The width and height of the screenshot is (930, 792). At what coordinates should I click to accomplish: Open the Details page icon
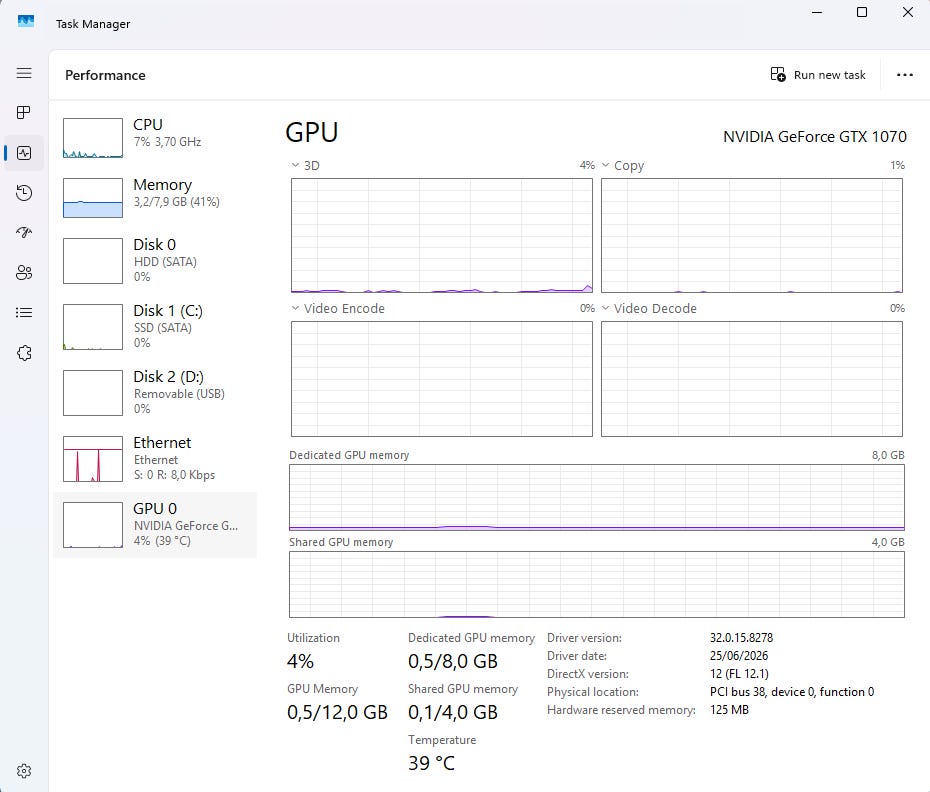coord(24,313)
